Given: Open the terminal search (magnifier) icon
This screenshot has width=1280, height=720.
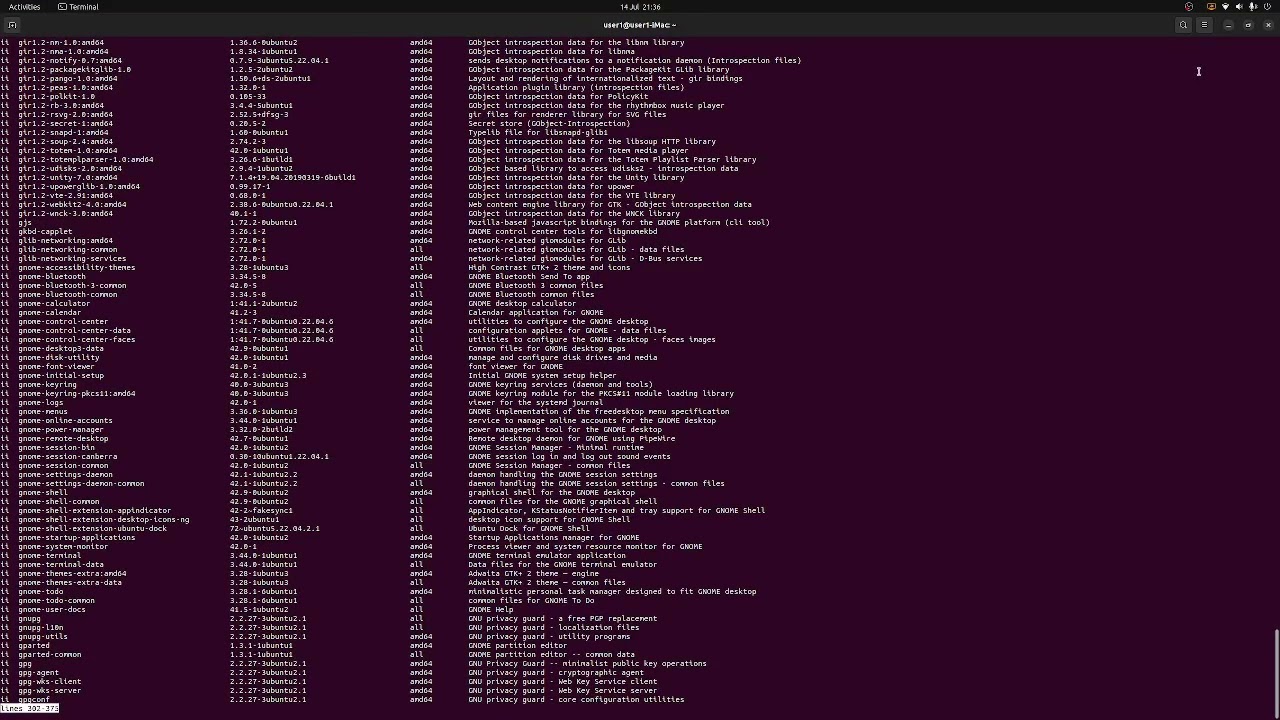Looking at the screenshot, I should click(x=1183, y=25).
